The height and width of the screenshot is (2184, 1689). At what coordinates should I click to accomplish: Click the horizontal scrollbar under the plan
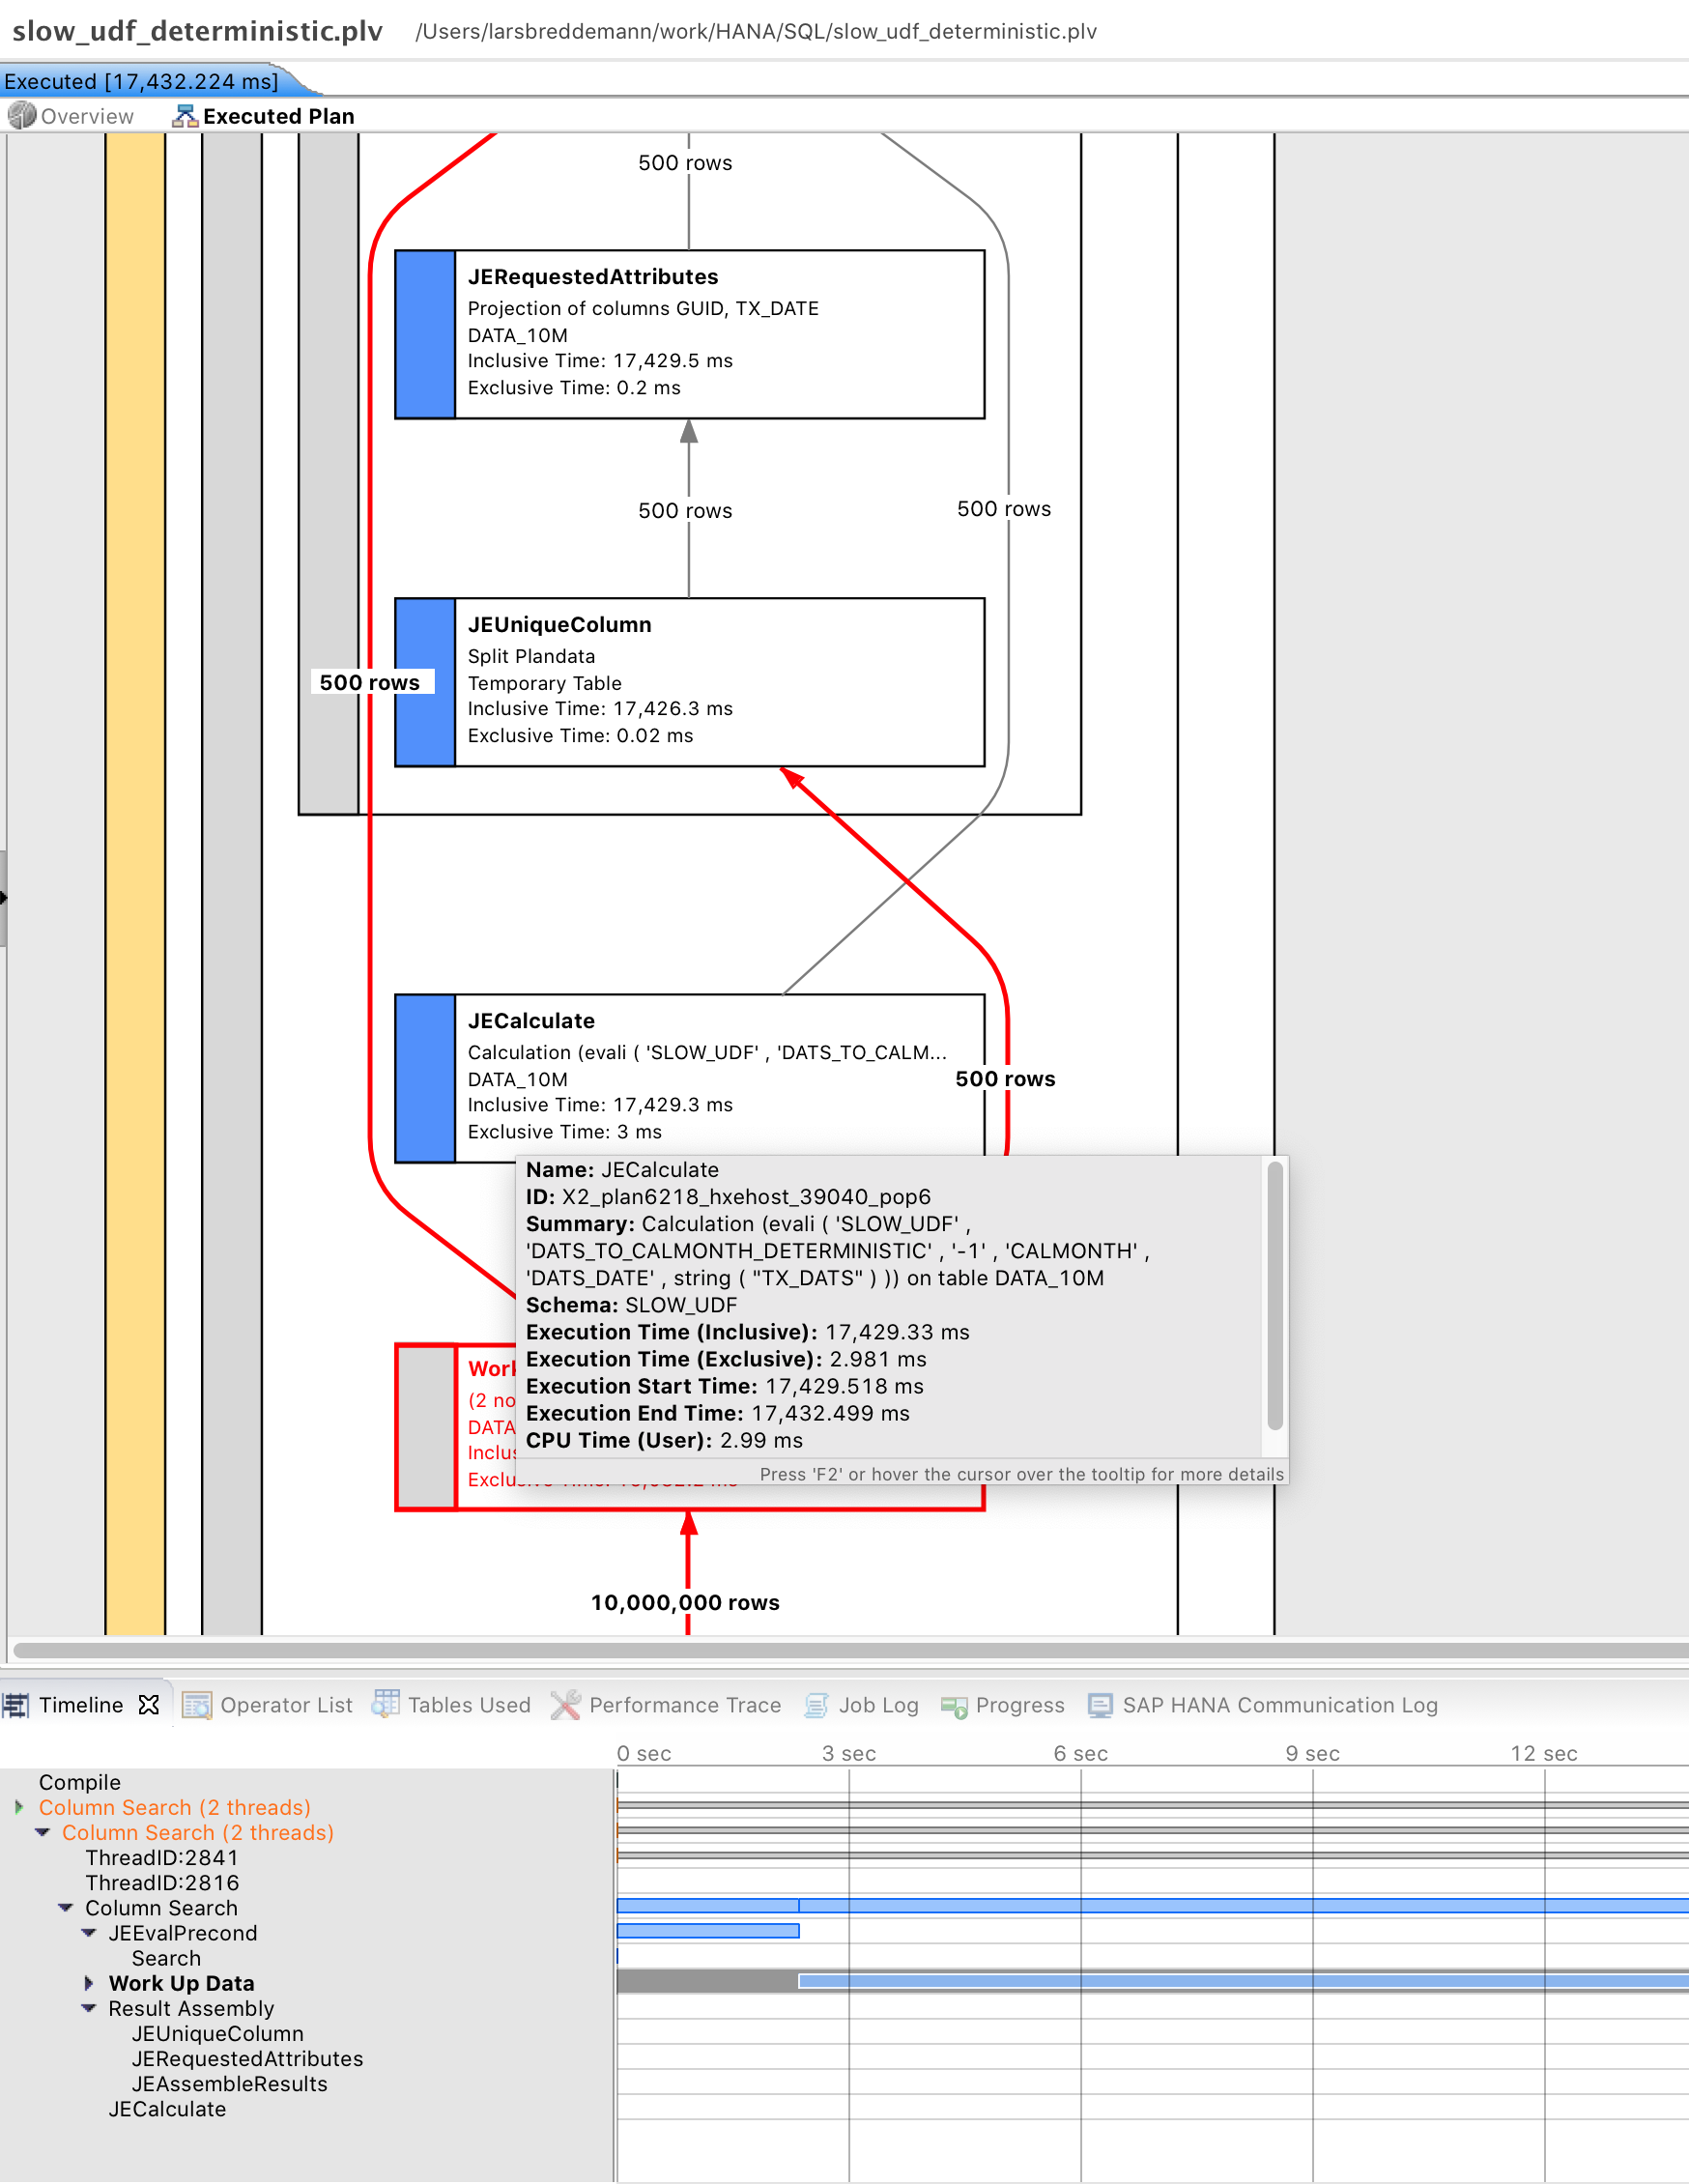[850, 1650]
